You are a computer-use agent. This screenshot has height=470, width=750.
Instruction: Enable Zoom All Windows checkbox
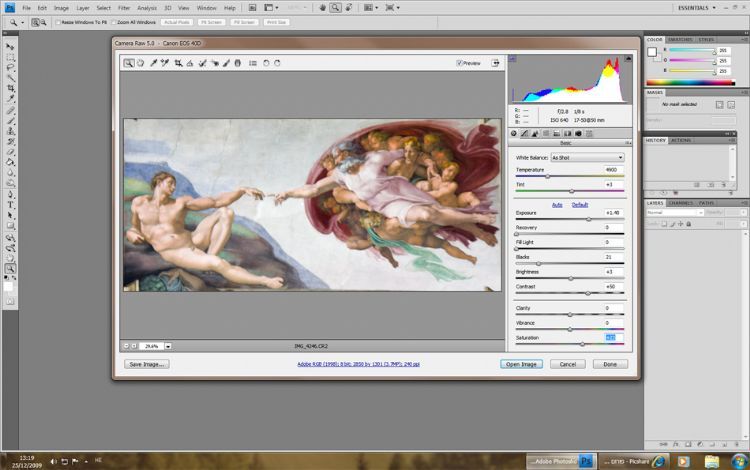[x=113, y=21]
